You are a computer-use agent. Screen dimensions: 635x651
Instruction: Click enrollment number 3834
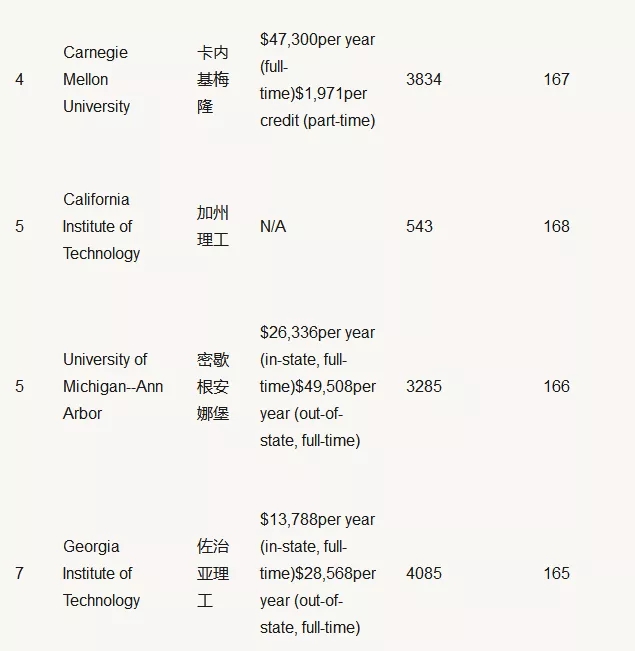tap(424, 79)
